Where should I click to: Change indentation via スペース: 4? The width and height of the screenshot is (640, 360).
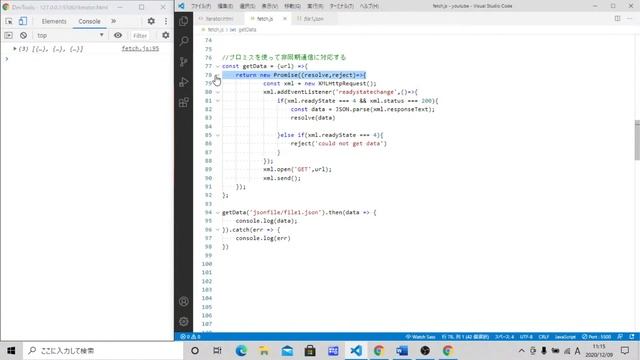pos(505,337)
